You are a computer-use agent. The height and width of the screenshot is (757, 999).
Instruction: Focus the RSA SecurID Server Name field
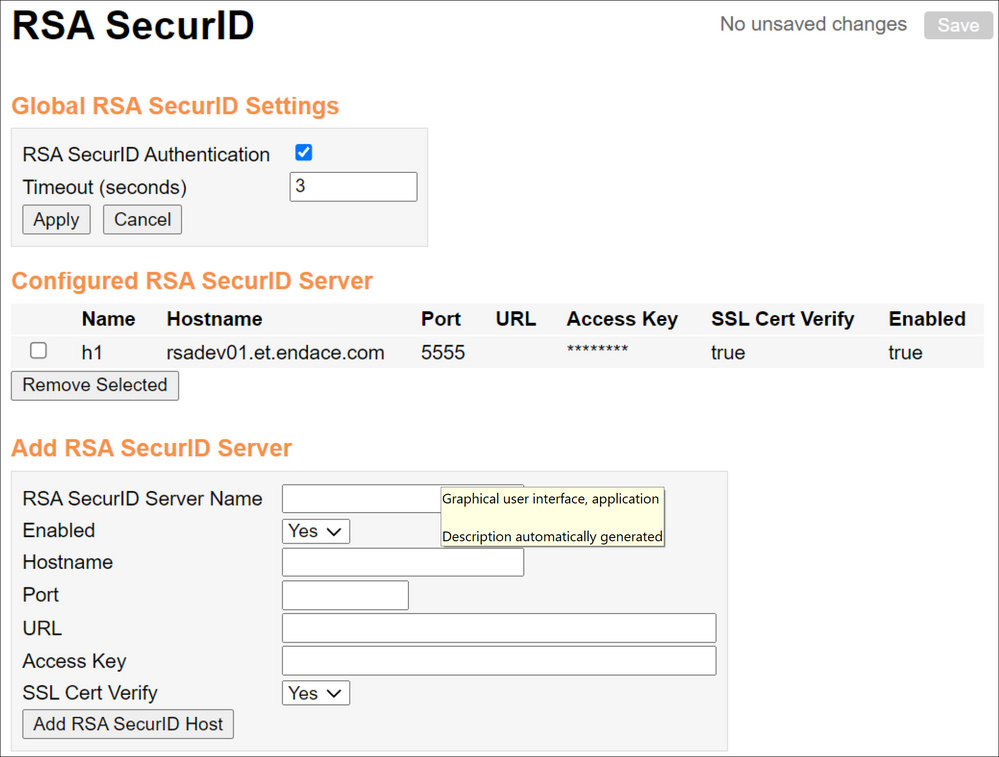coord(360,499)
